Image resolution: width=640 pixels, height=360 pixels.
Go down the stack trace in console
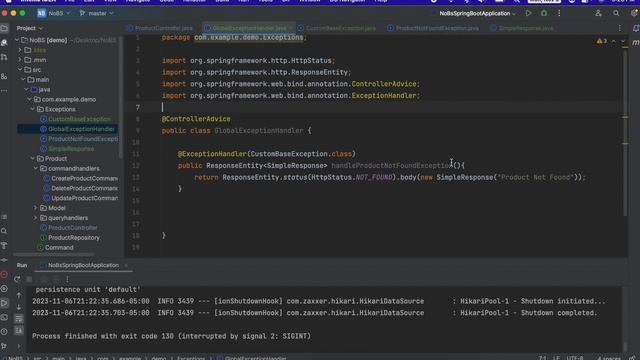19,307
